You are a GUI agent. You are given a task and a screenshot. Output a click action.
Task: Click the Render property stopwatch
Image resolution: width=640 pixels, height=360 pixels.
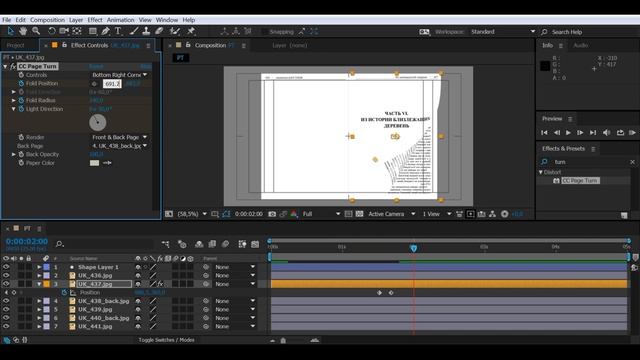21,137
